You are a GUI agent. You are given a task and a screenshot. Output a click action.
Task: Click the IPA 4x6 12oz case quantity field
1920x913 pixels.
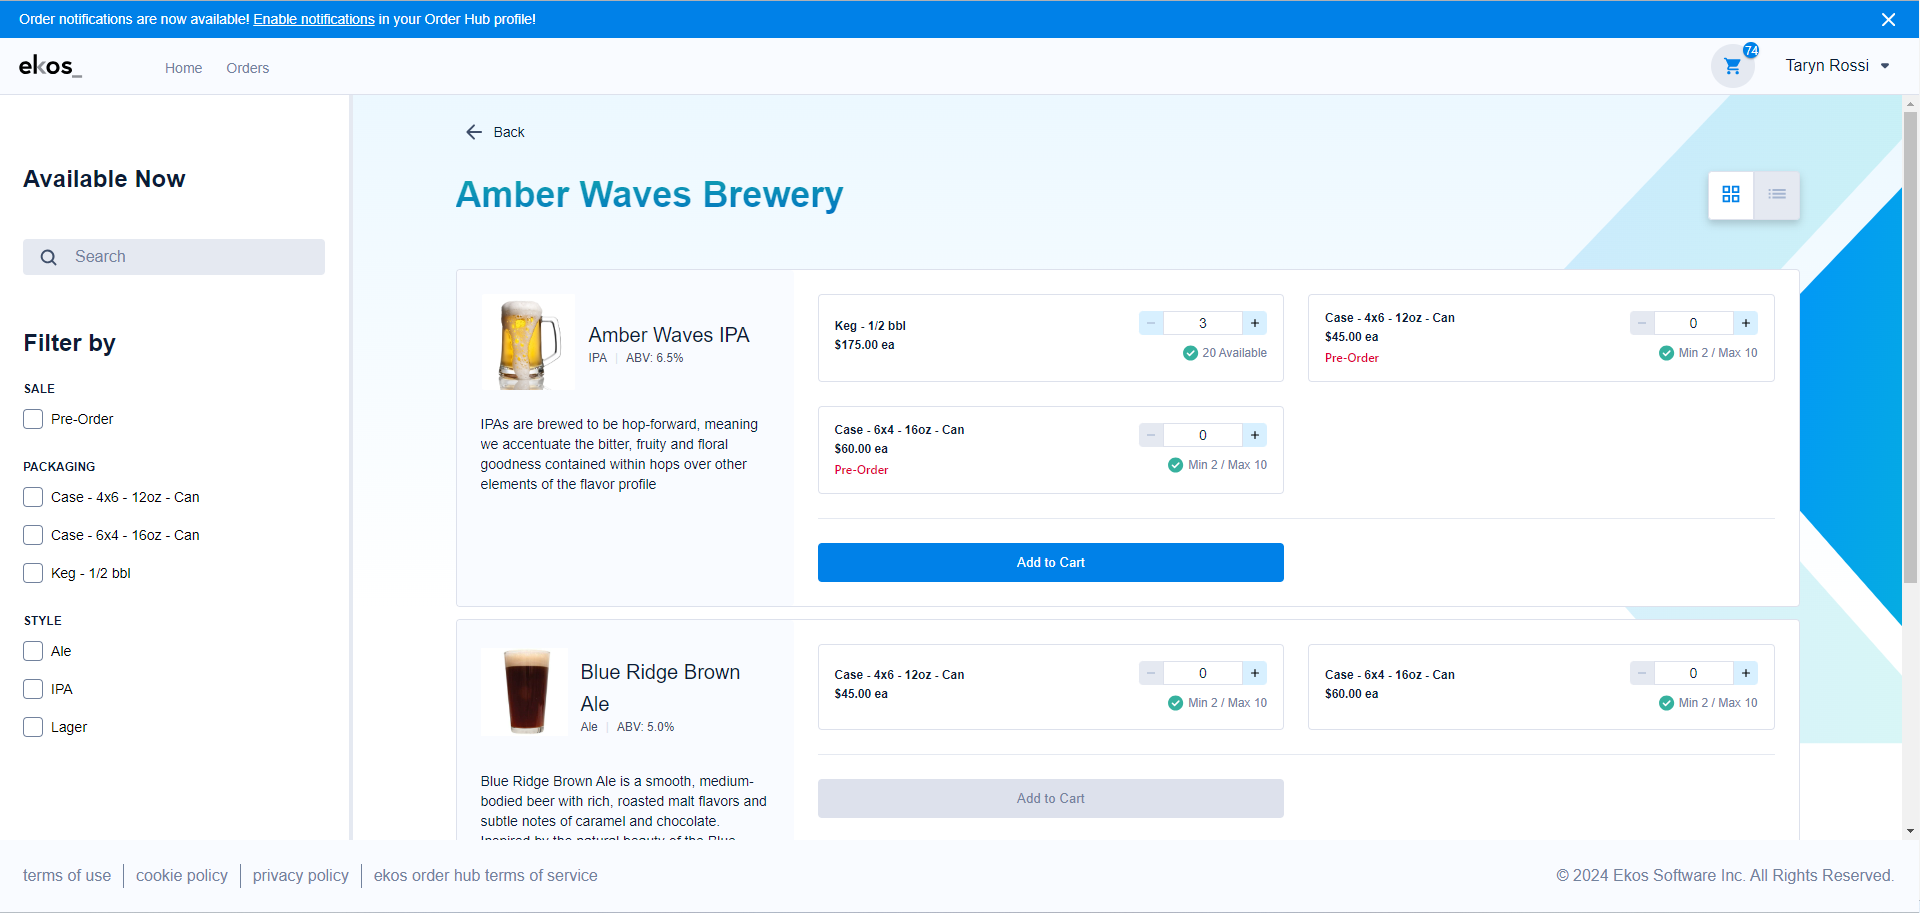tap(1694, 323)
